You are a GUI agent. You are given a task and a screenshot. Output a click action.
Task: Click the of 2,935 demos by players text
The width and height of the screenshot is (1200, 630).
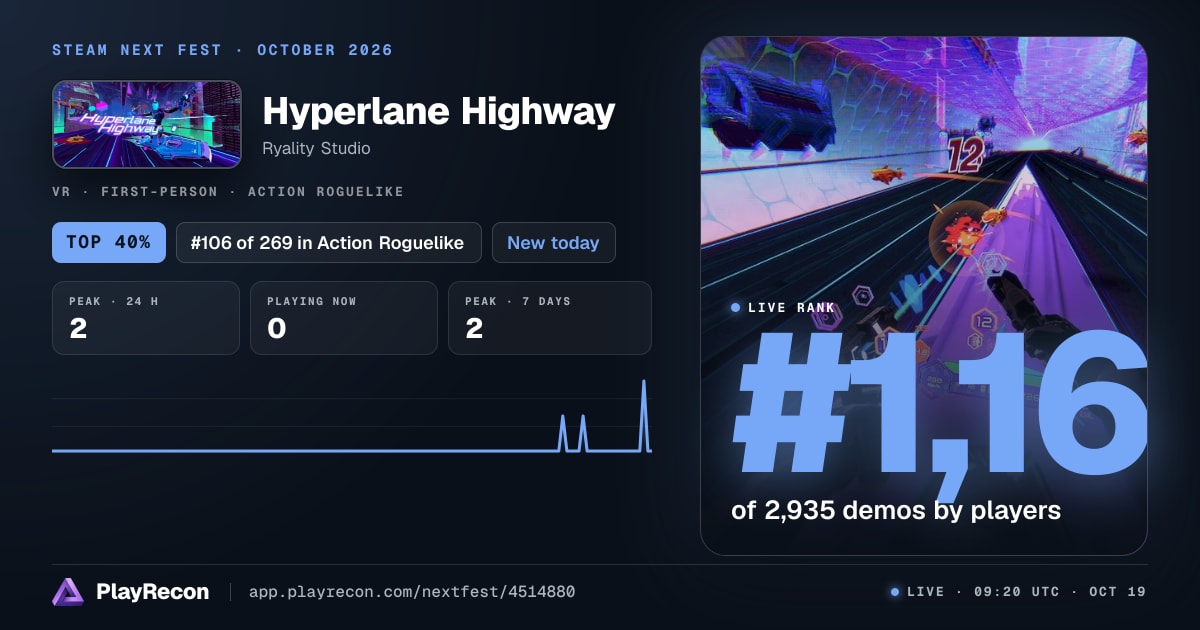(x=896, y=510)
